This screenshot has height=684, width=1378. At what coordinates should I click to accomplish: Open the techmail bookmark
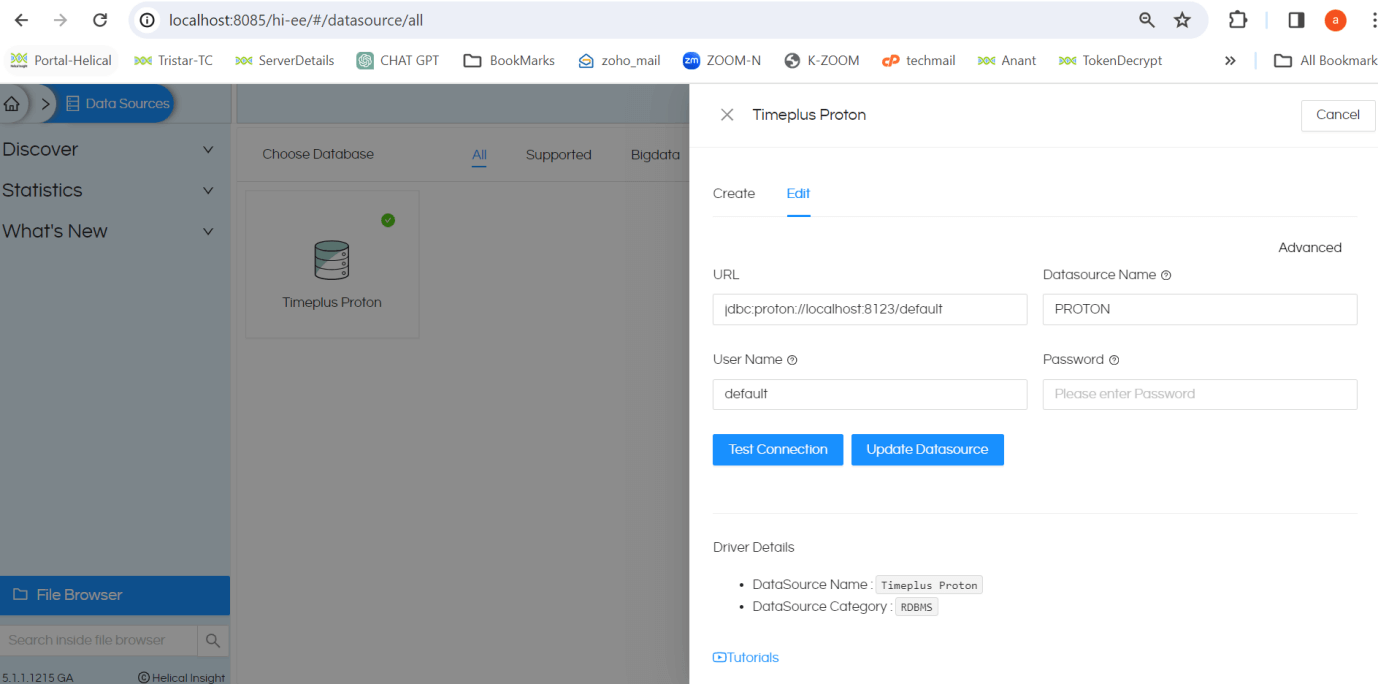(x=918, y=60)
